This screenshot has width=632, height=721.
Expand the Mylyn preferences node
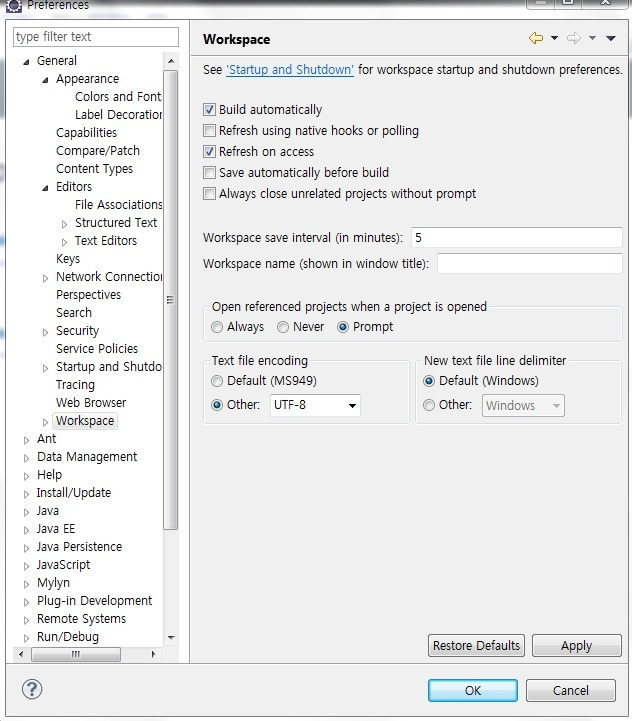point(26,584)
